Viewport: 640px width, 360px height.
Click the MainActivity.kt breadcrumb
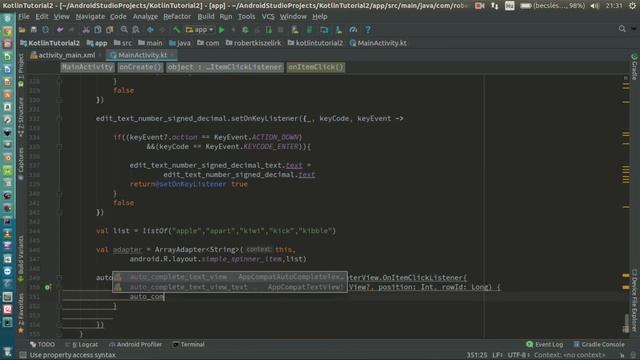point(378,43)
